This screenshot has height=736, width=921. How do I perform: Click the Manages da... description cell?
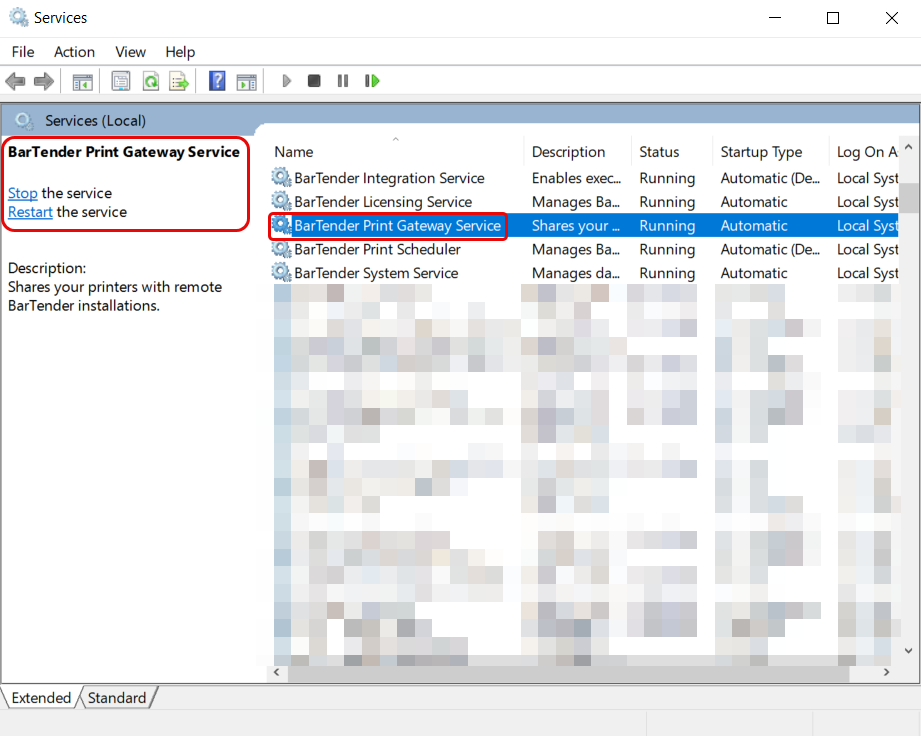576,273
